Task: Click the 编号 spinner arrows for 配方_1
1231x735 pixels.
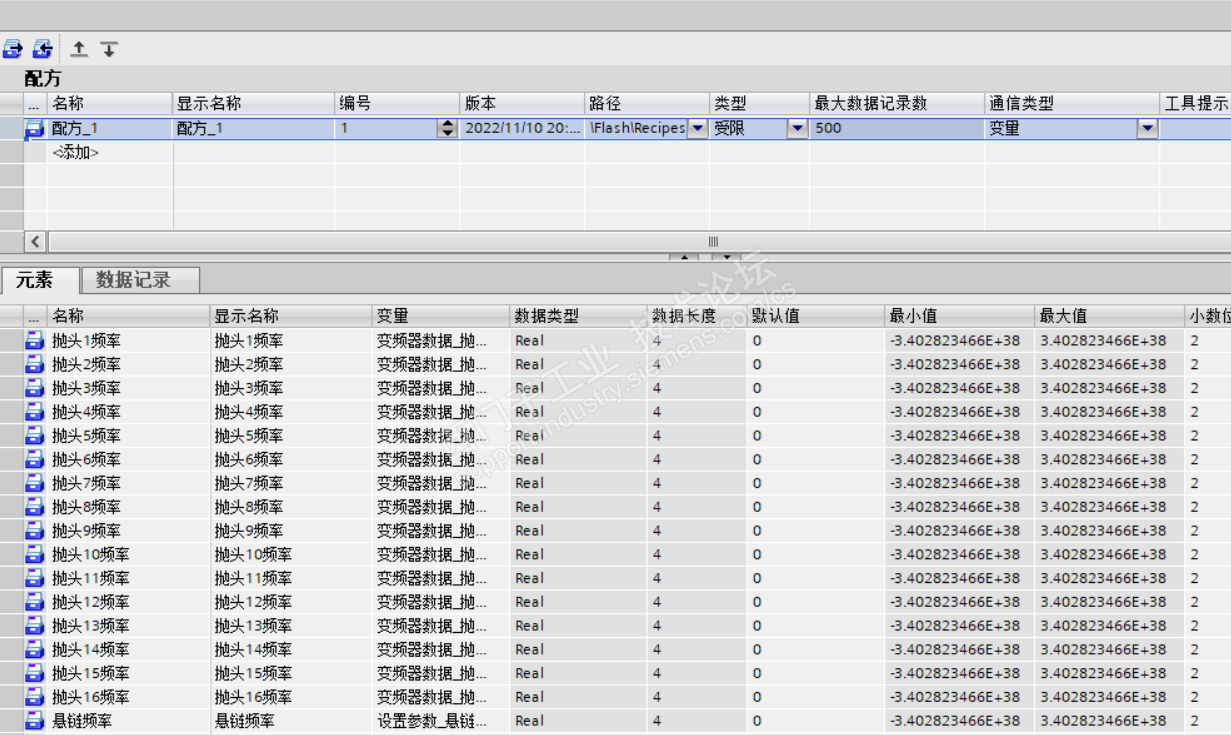Action: (447, 128)
